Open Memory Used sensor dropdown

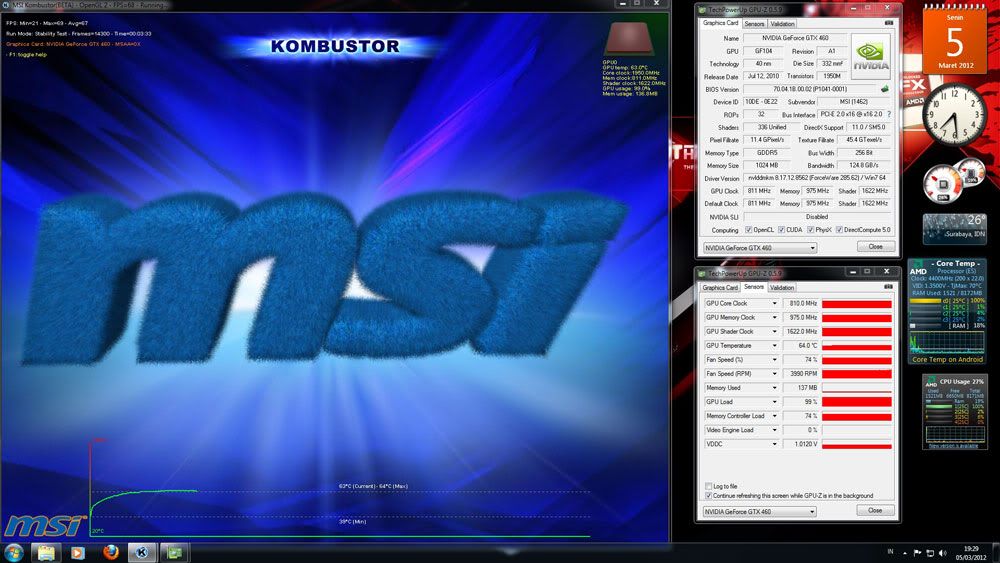point(774,388)
